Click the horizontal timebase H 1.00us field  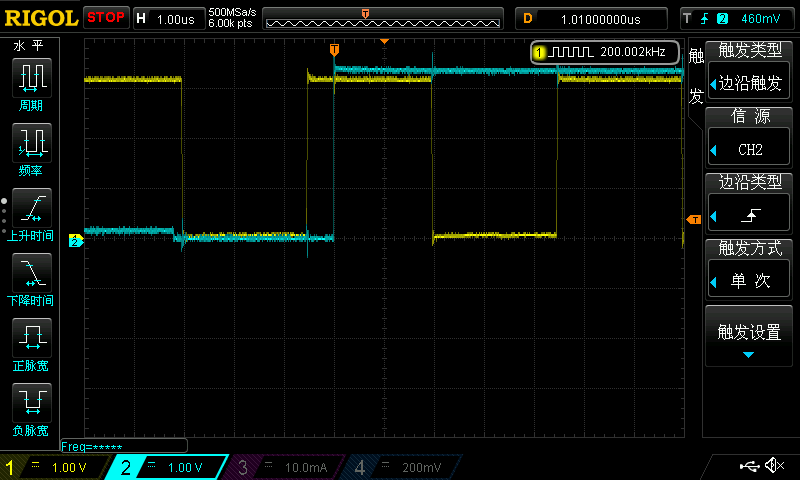[169, 19]
